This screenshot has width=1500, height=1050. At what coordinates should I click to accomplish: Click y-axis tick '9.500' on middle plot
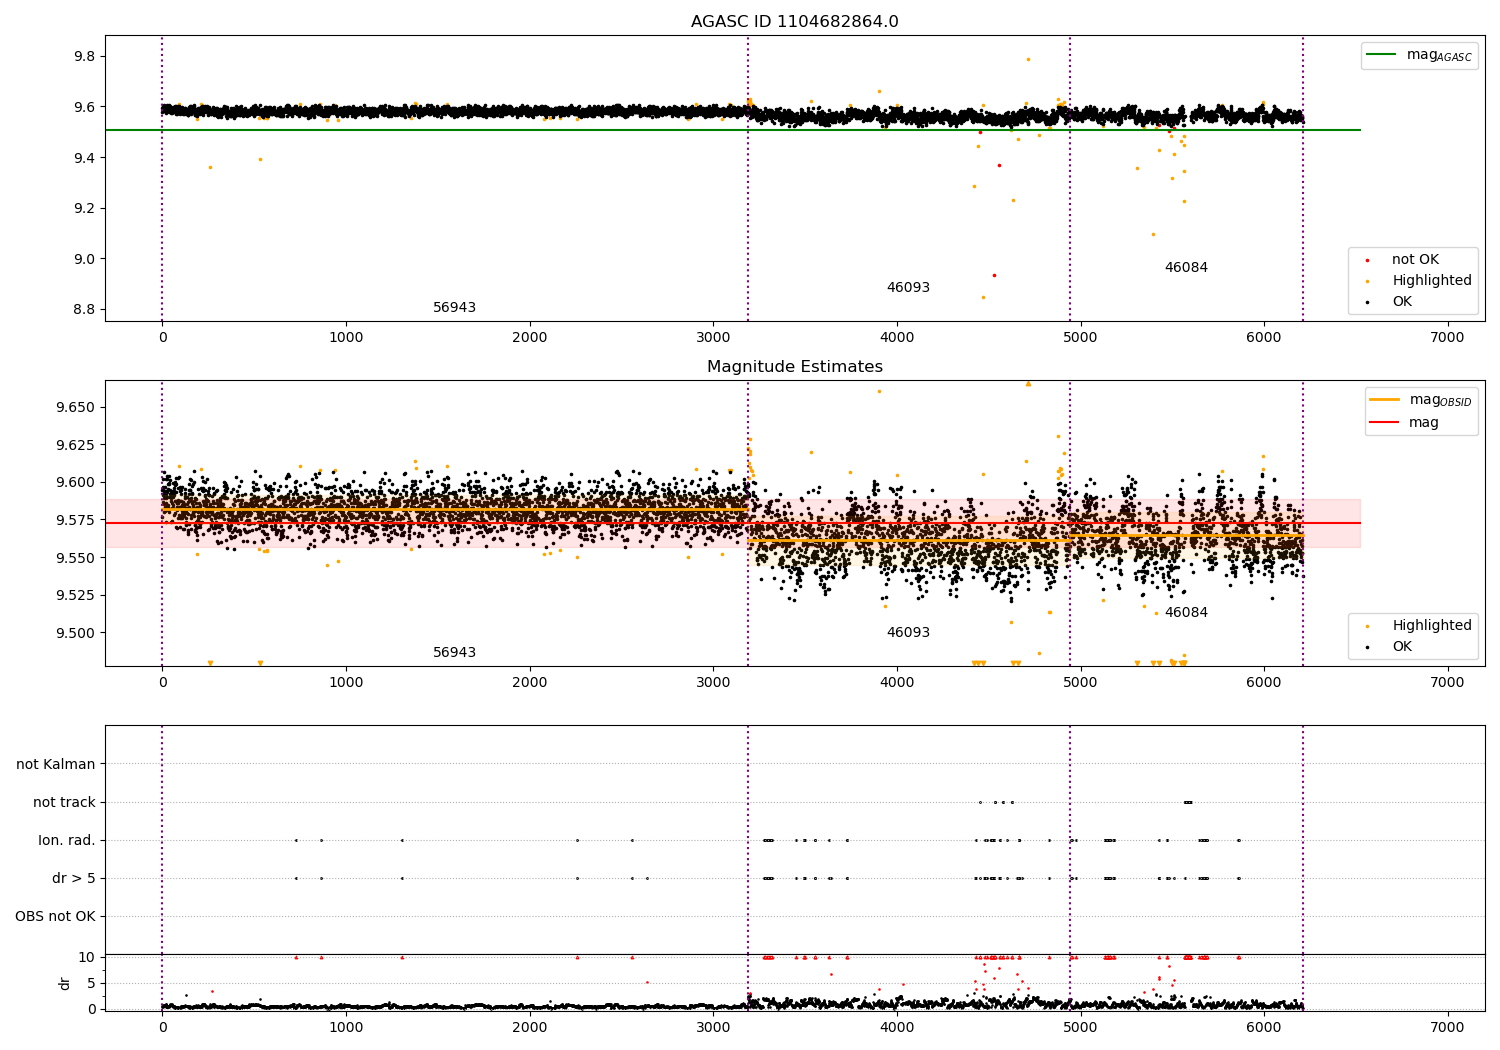pyautogui.click(x=76, y=633)
